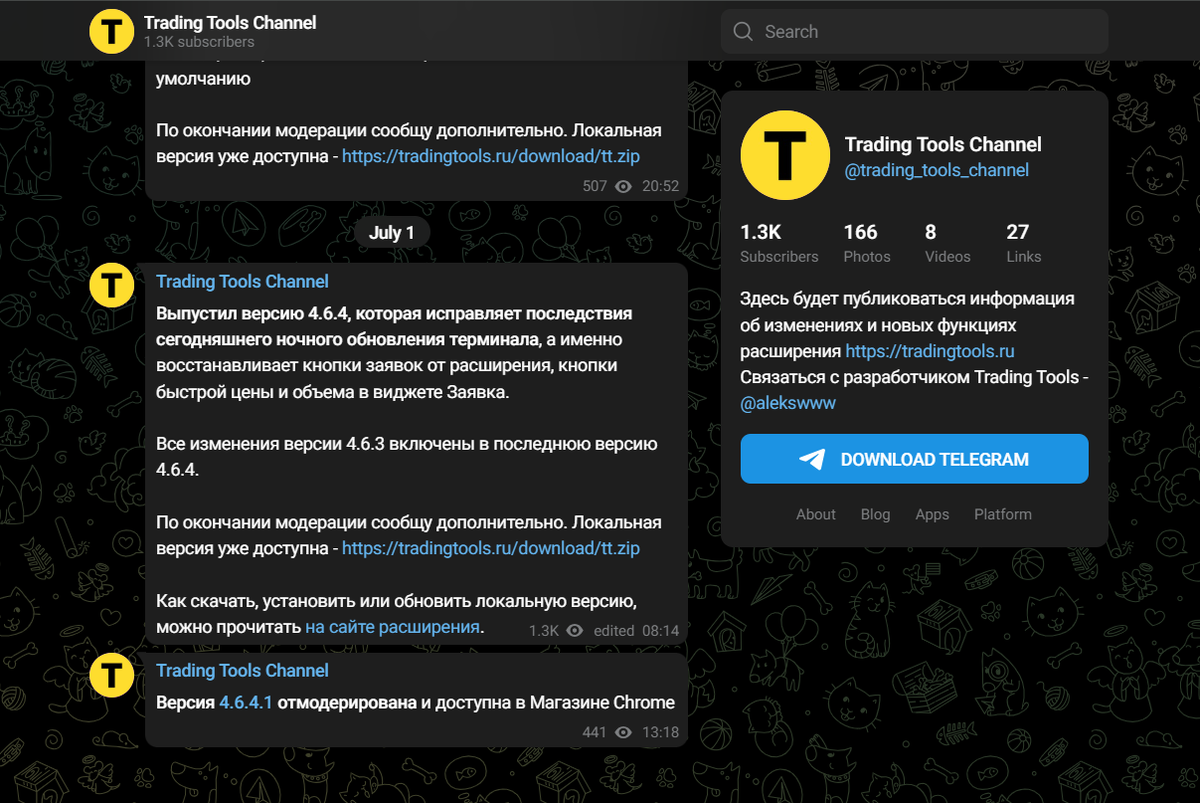The width and height of the screenshot is (1200, 803).
Task: Click the paper plane icon on download button
Action: pos(812,459)
